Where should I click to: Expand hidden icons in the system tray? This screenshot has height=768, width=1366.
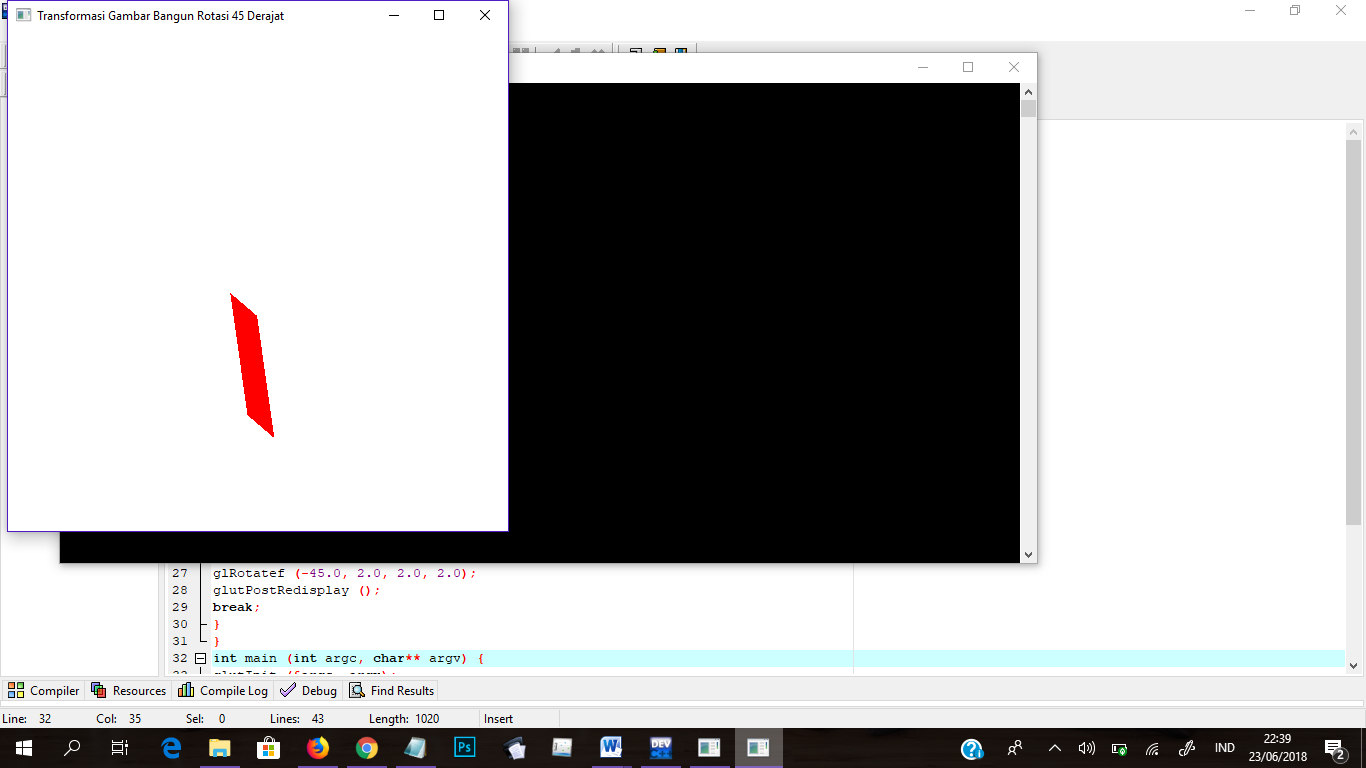(x=1054, y=747)
